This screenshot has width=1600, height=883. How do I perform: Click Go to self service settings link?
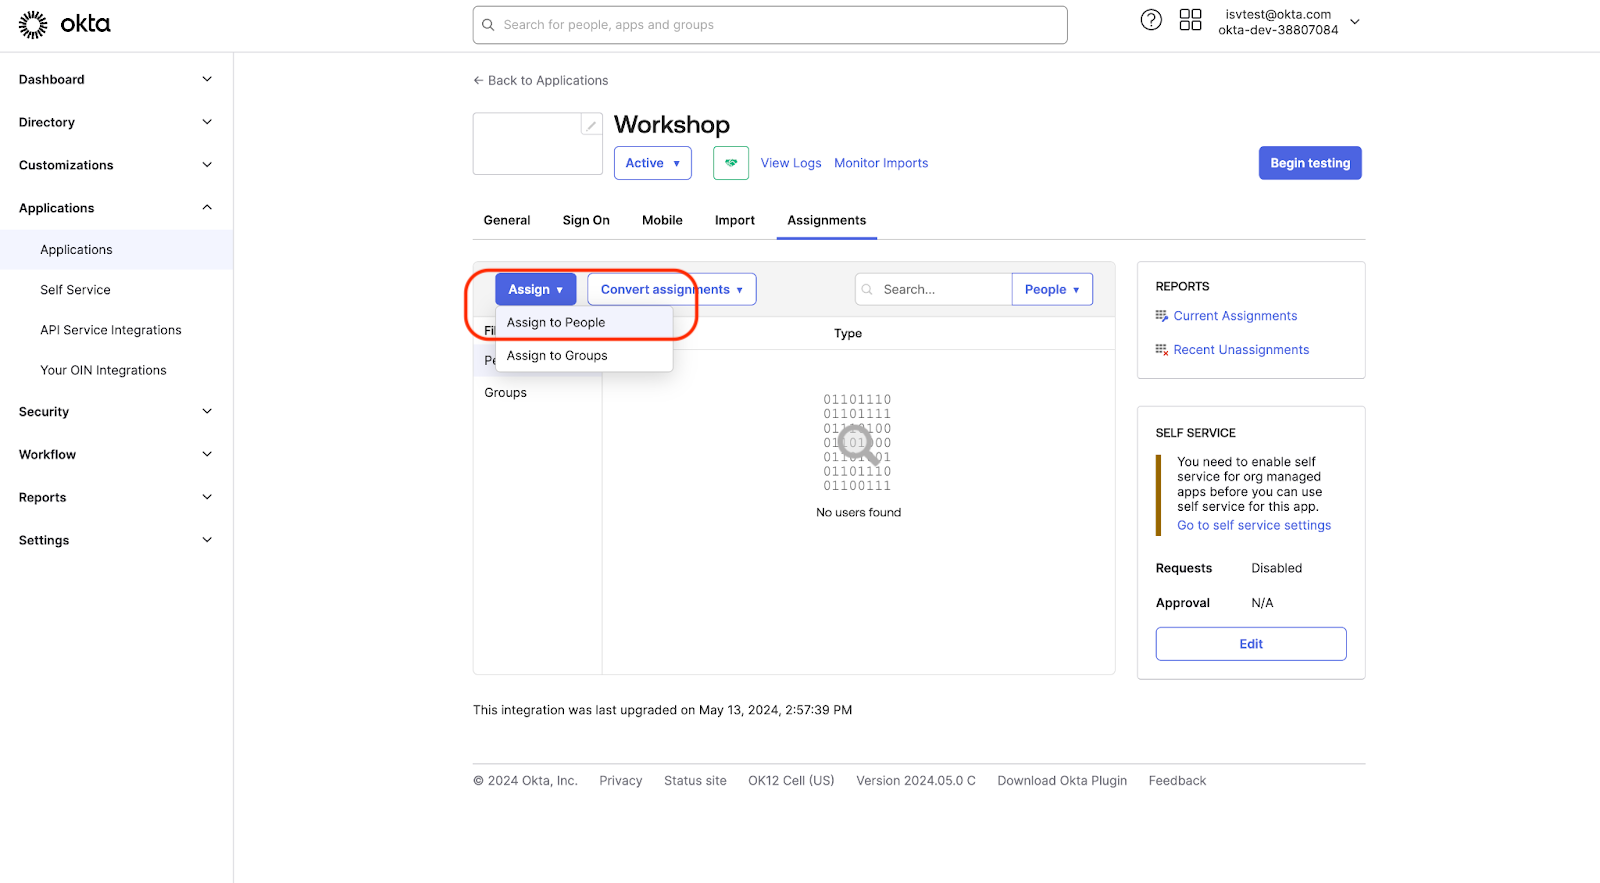[x=1254, y=525]
